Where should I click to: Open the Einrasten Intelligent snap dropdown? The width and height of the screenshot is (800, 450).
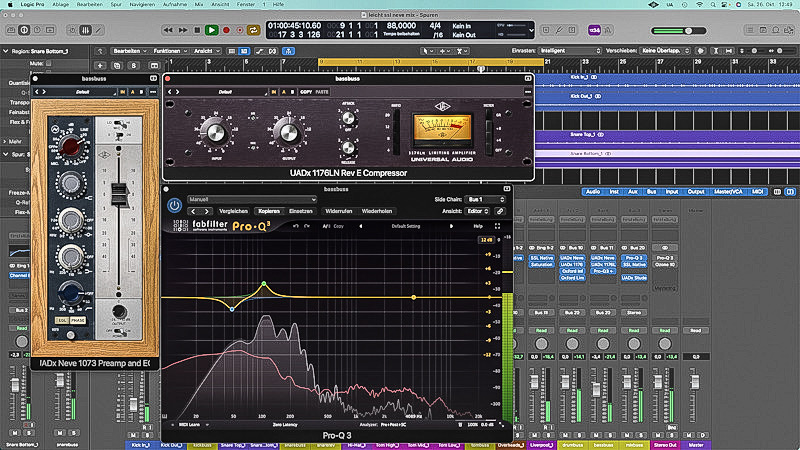[570, 51]
